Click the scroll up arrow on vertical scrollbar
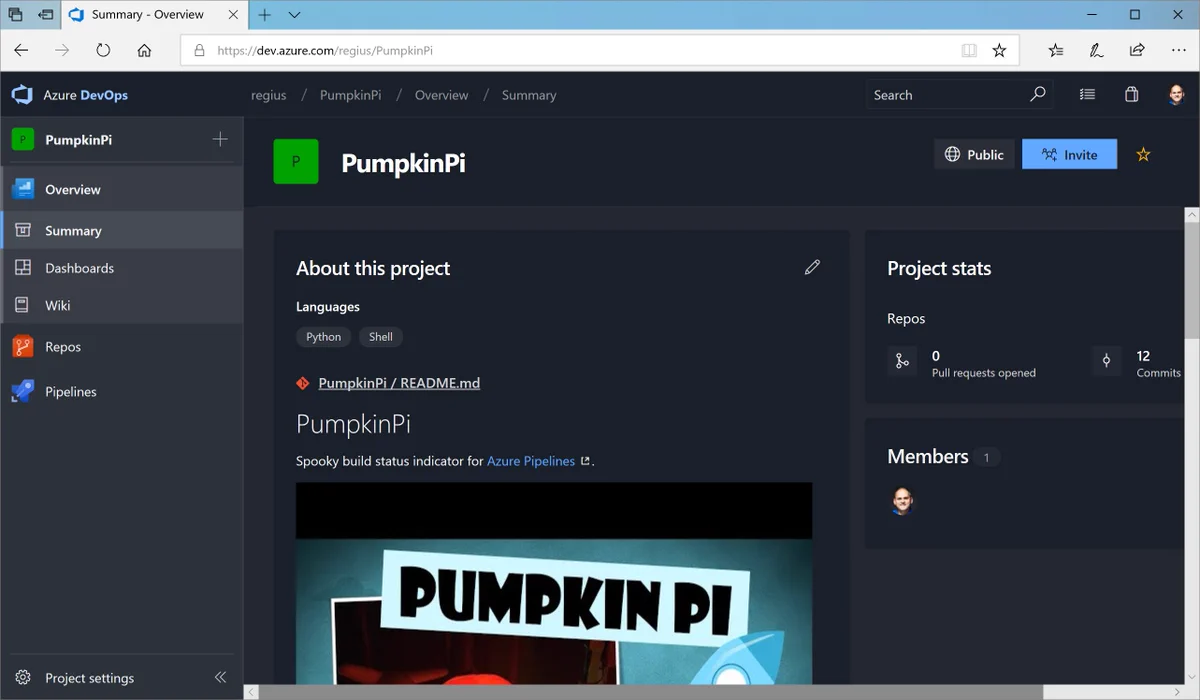The height and width of the screenshot is (700, 1200). (1191, 214)
